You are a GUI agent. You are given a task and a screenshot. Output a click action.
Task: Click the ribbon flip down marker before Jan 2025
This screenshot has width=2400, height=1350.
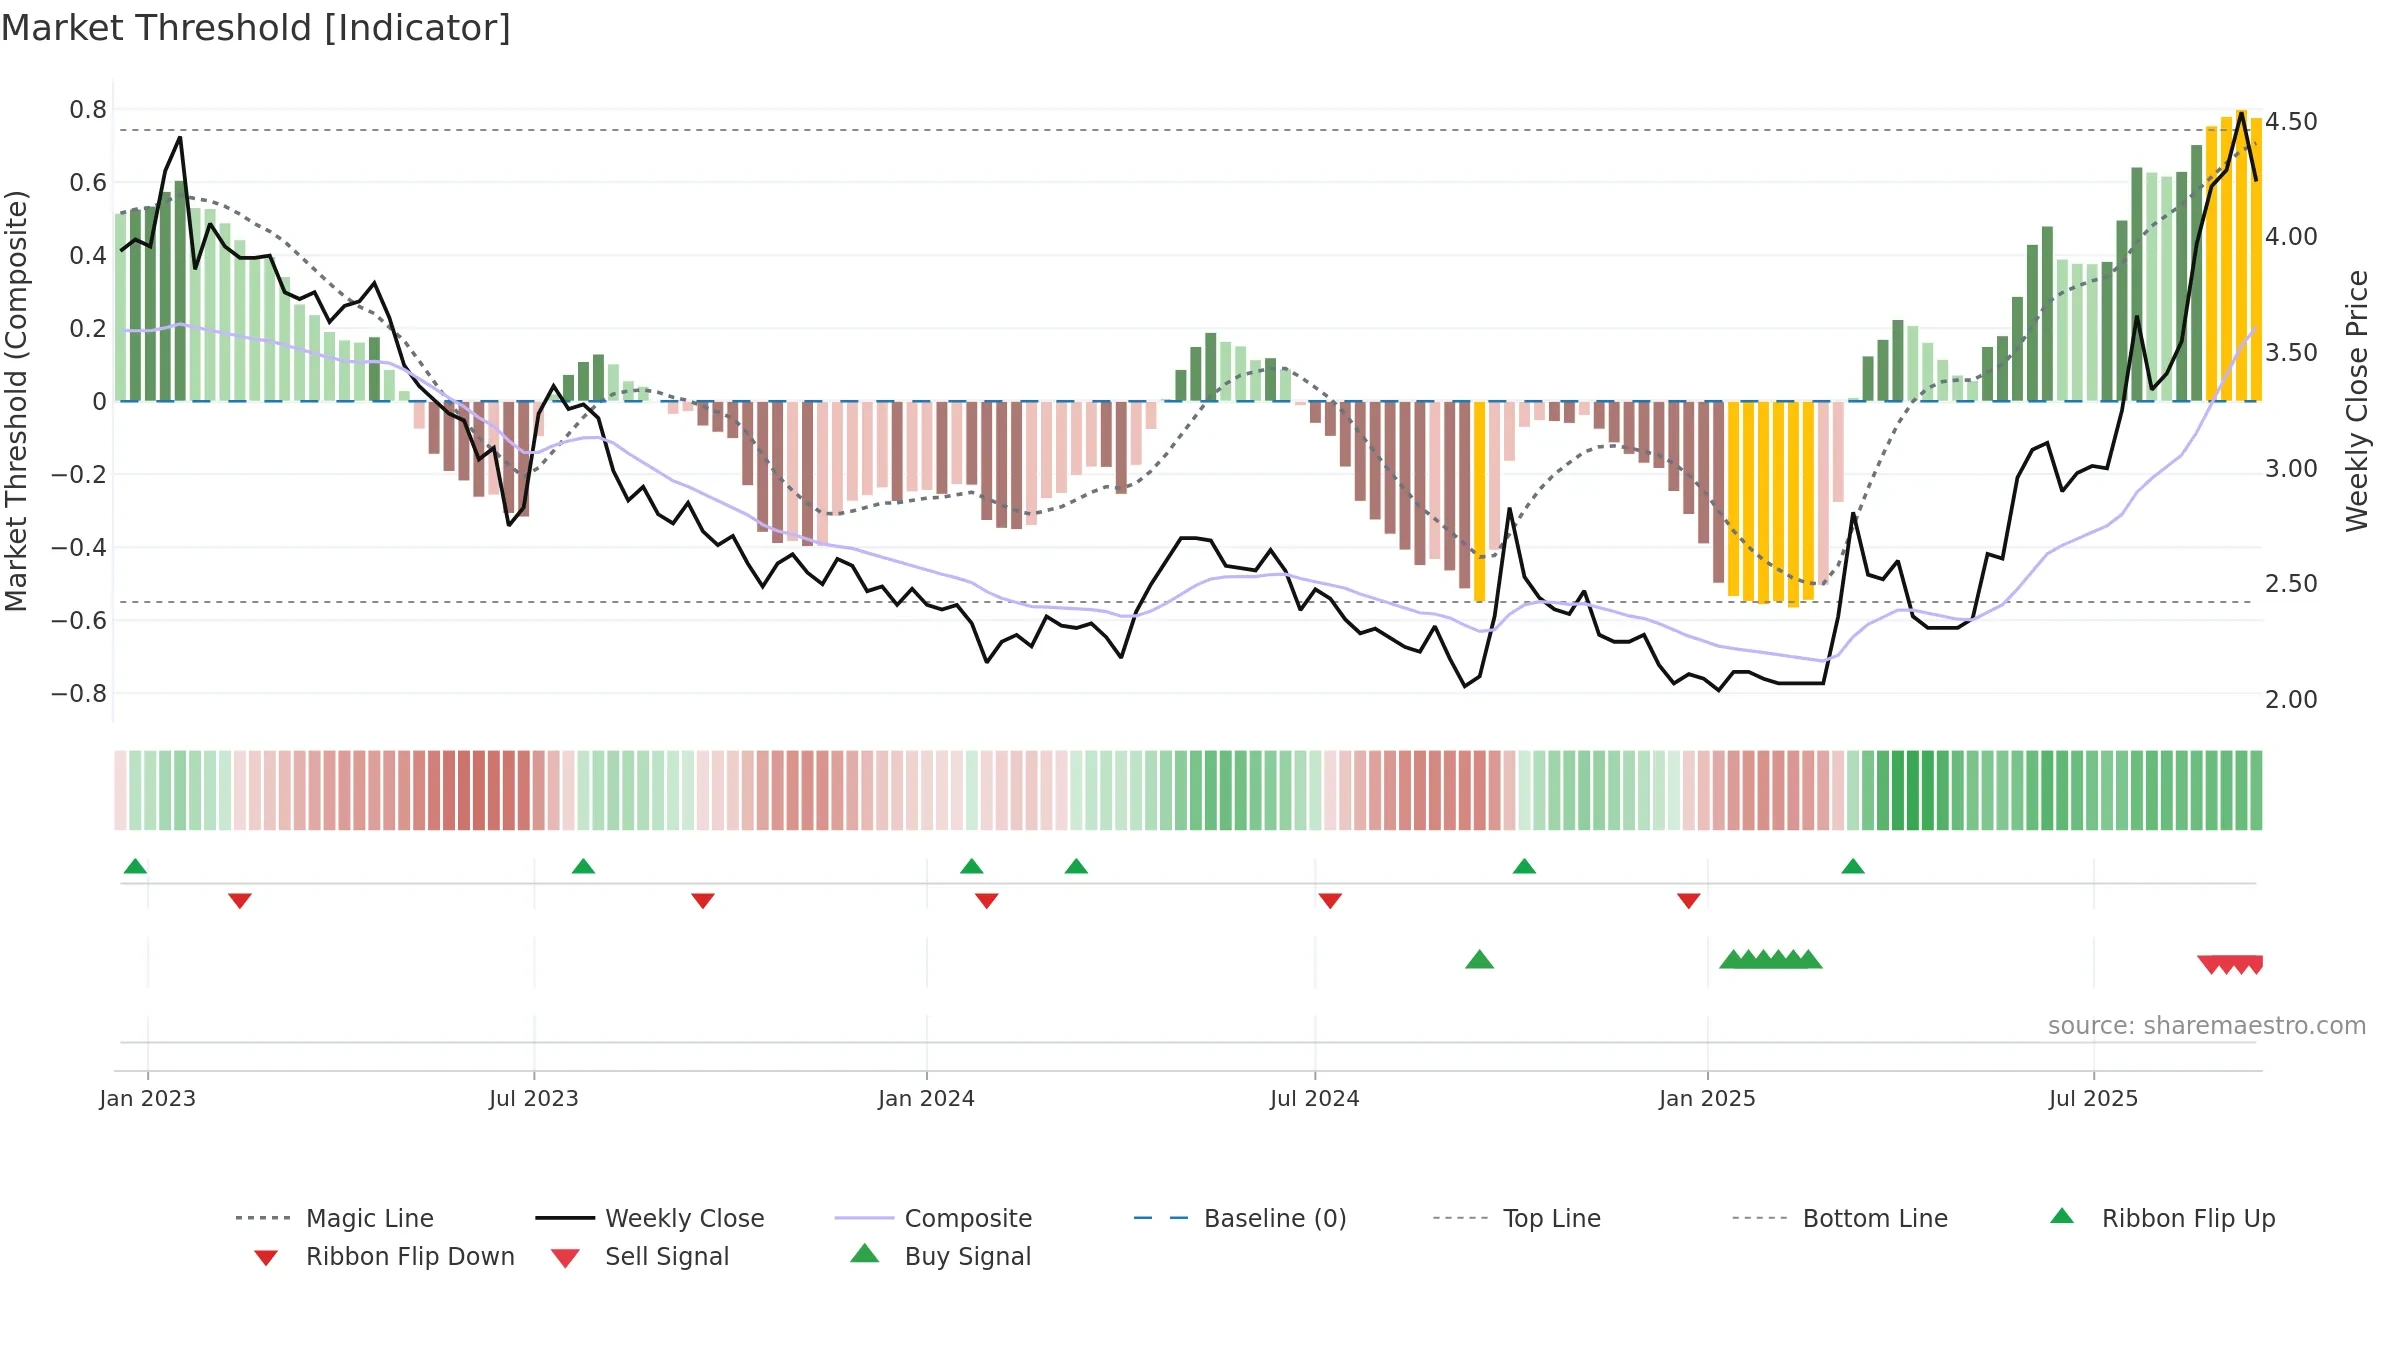pyautogui.click(x=1689, y=901)
